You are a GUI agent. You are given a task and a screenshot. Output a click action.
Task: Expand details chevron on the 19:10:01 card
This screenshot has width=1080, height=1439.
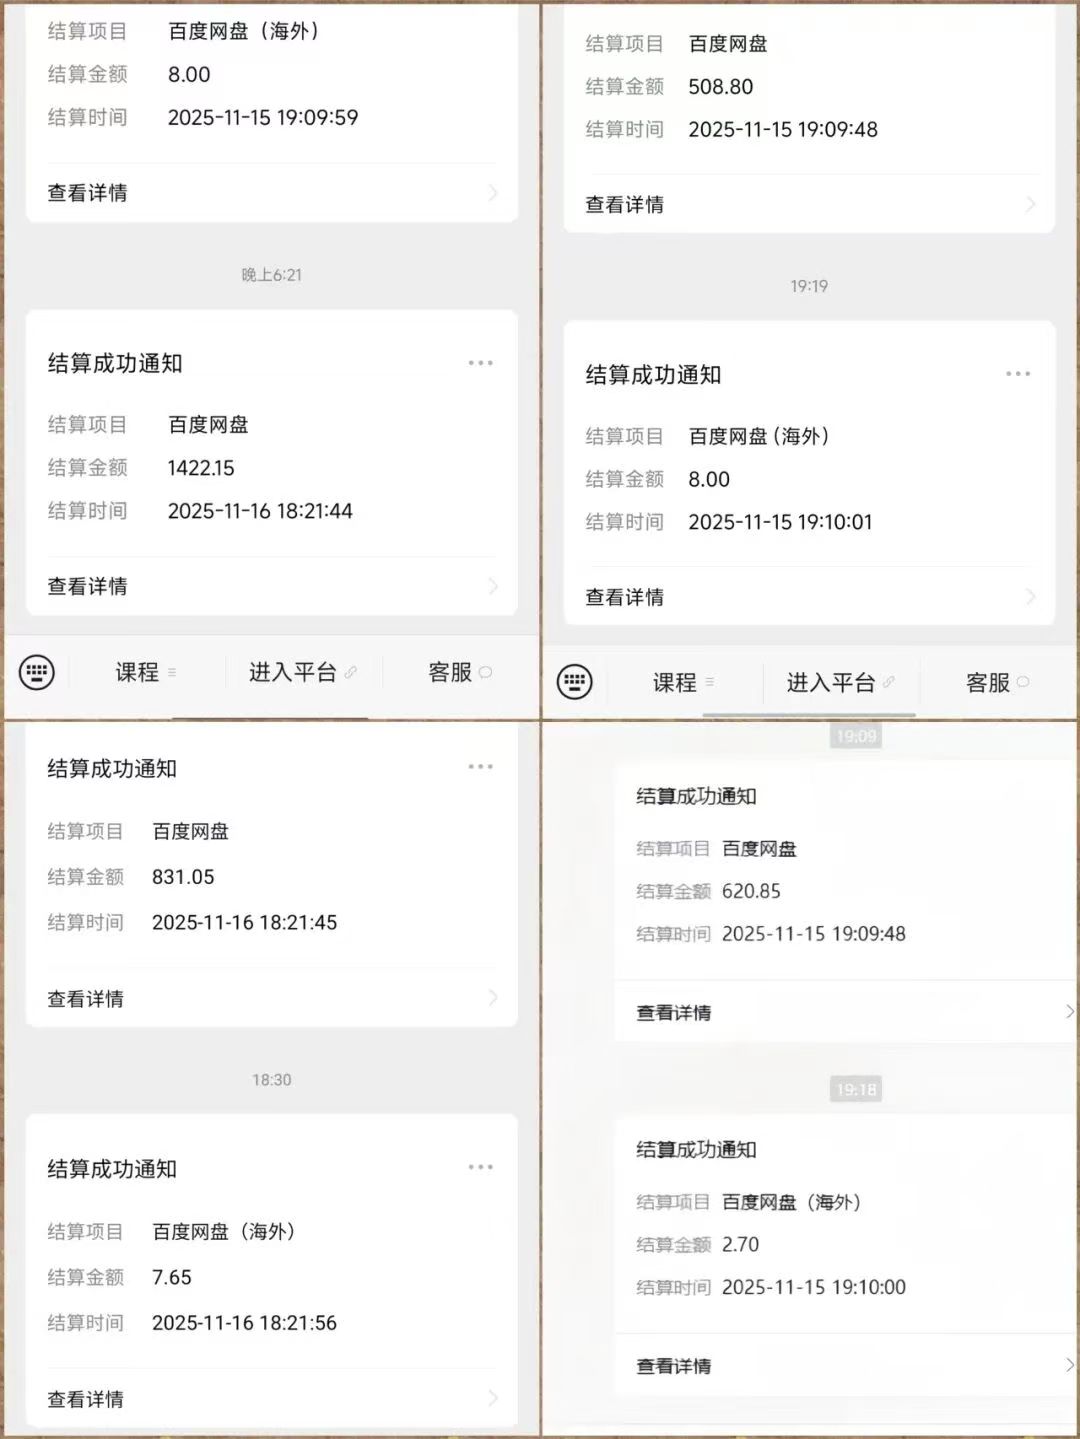click(x=1031, y=597)
